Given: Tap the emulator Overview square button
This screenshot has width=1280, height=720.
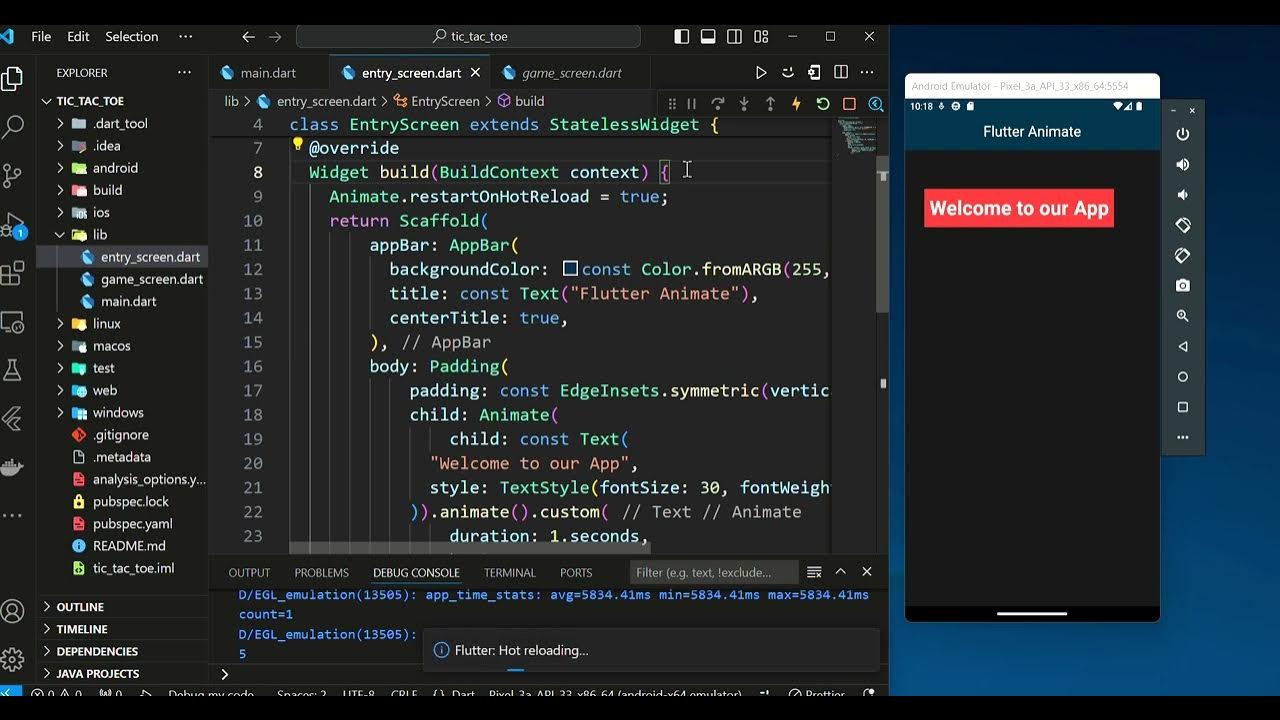Looking at the screenshot, I should [x=1183, y=407].
